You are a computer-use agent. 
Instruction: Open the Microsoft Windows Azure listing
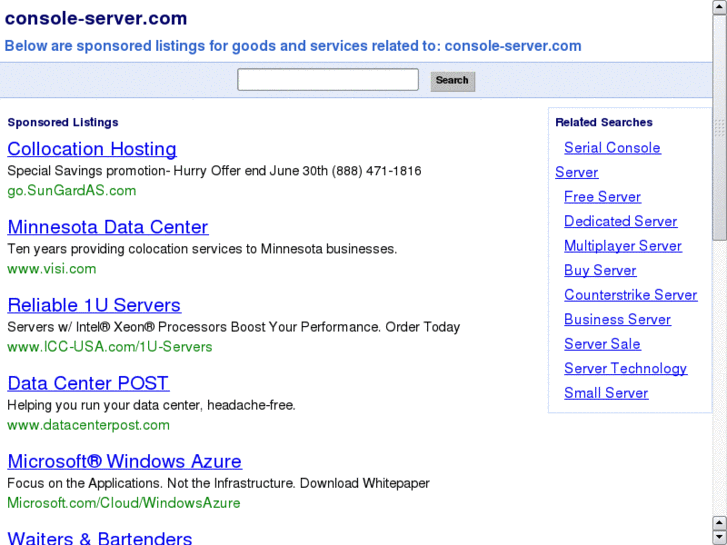tap(125, 461)
